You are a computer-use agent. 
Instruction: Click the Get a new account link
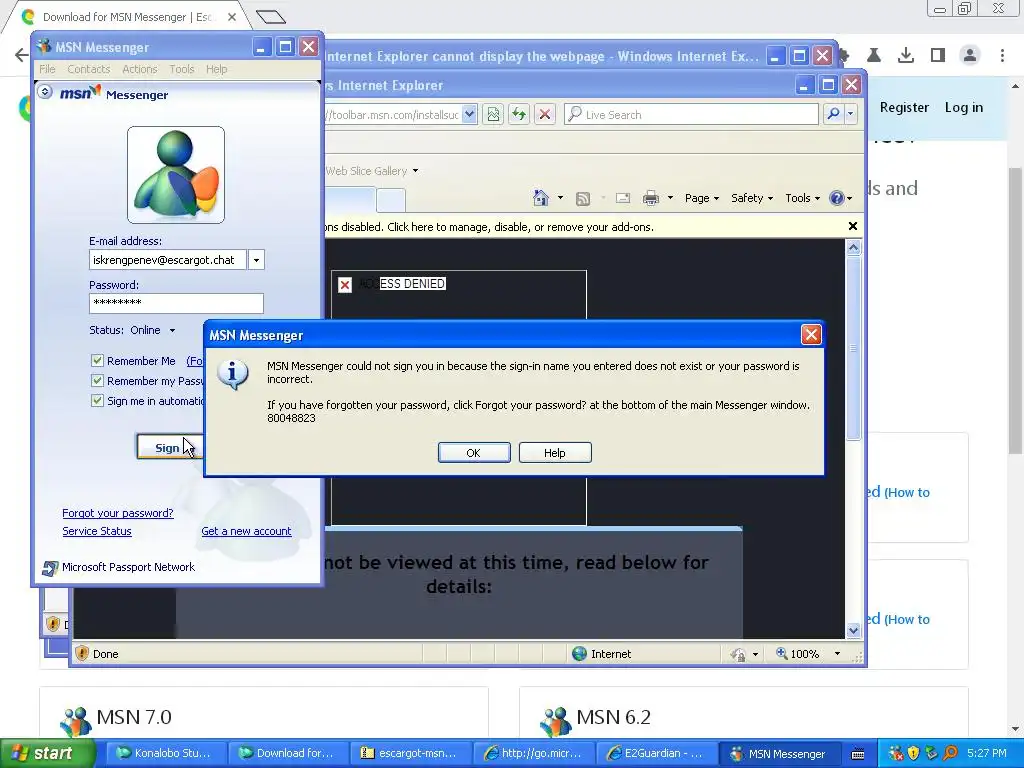click(x=246, y=532)
